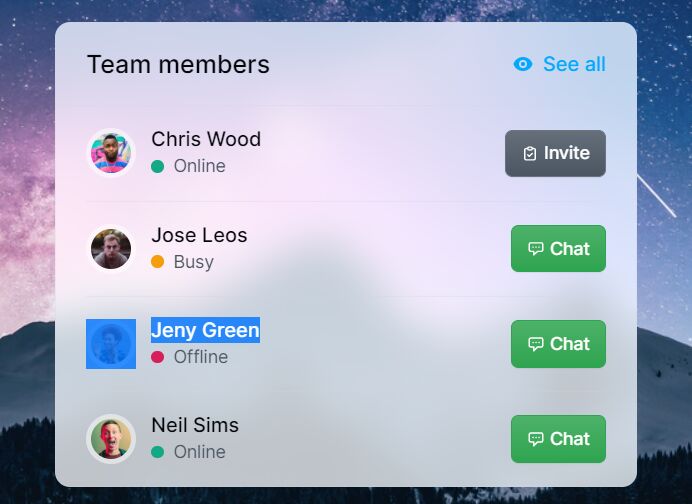Viewport: 692px width, 504px height.
Task: Click Jeny Green's highlighted avatar
Action: tap(111, 344)
